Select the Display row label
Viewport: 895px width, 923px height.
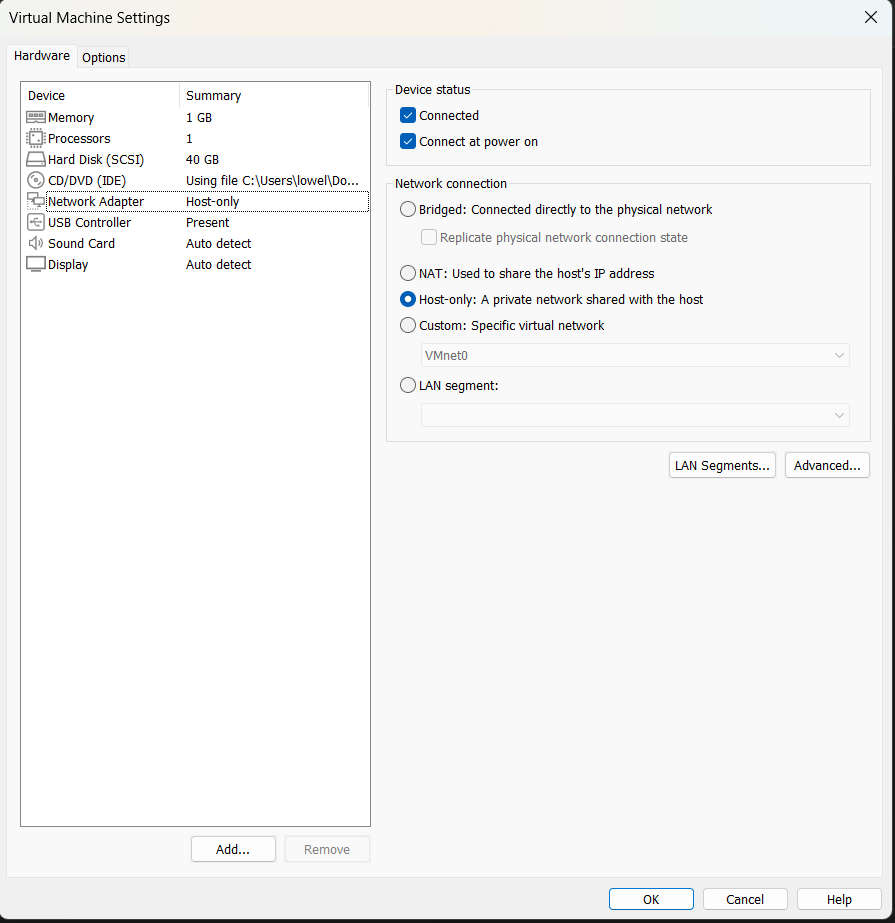[68, 265]
